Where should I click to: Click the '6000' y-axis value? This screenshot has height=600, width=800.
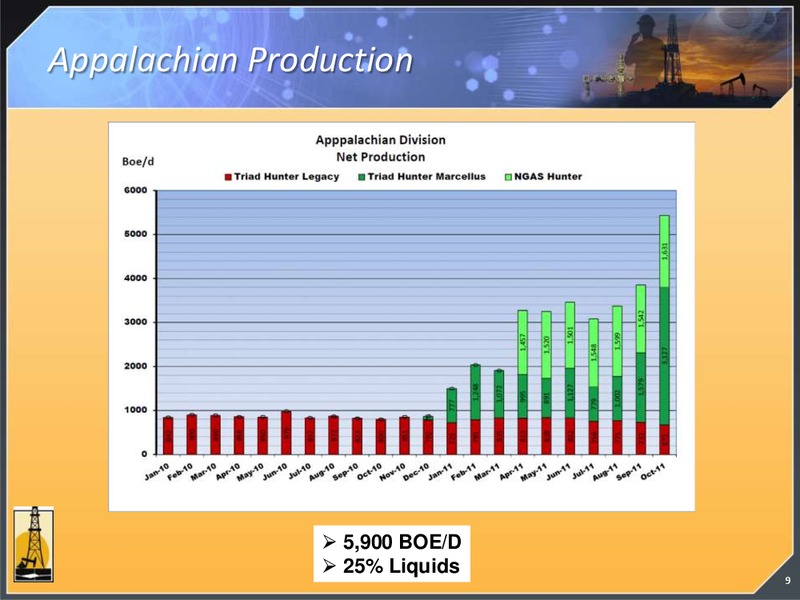click(135, 190)
